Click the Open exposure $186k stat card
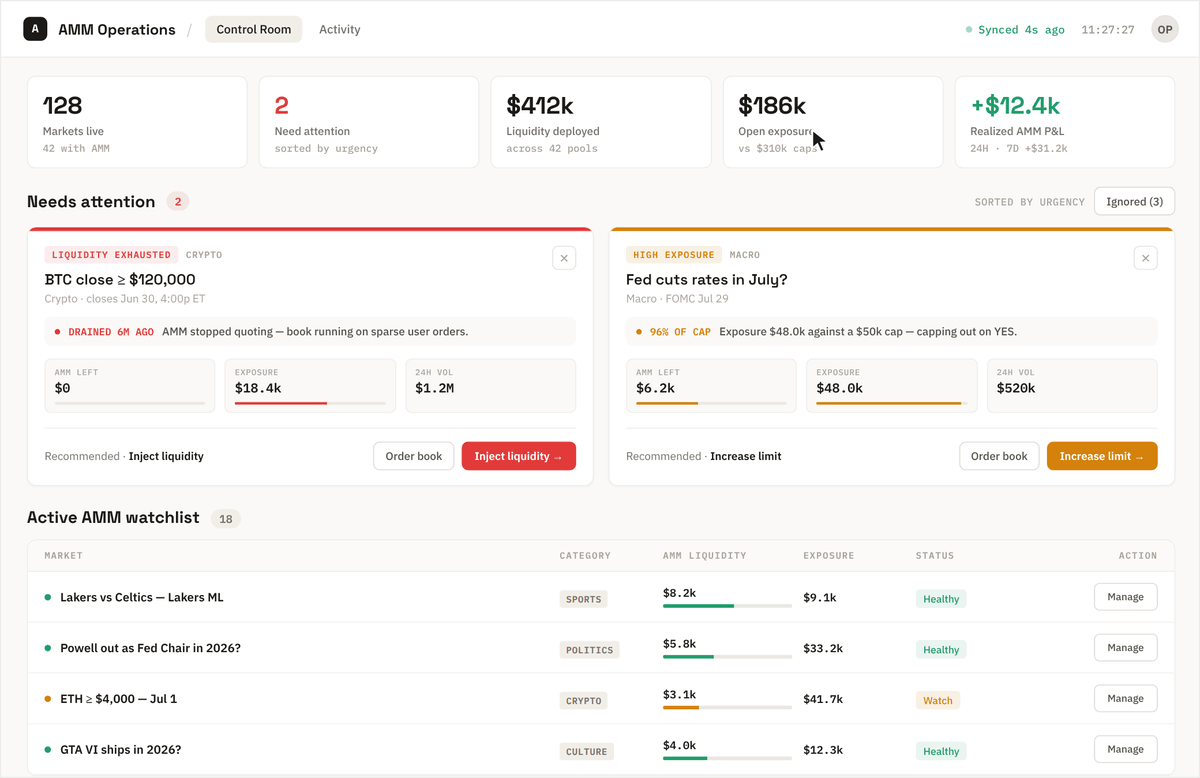Image resolution: width=1200 pixels, height=778 pixels. 833,122
